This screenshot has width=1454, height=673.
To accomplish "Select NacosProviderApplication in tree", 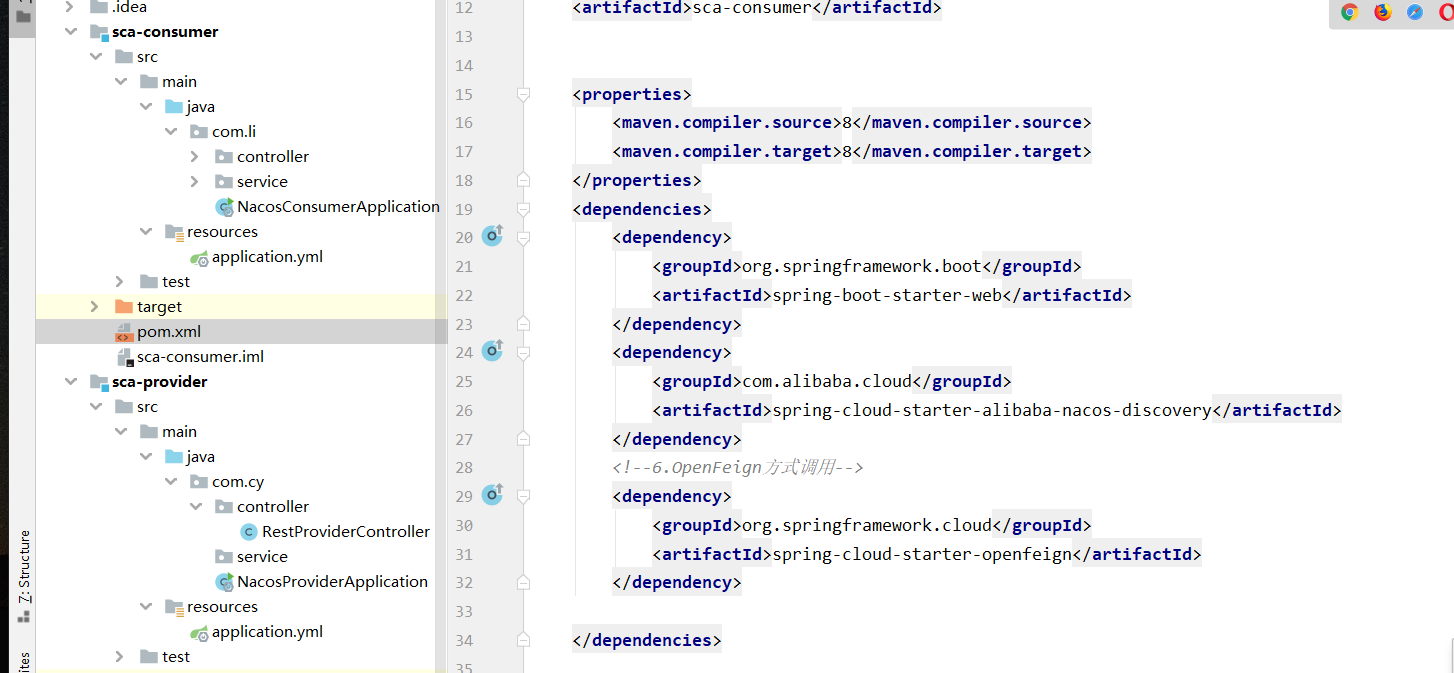I will click(x=332, y=582).
